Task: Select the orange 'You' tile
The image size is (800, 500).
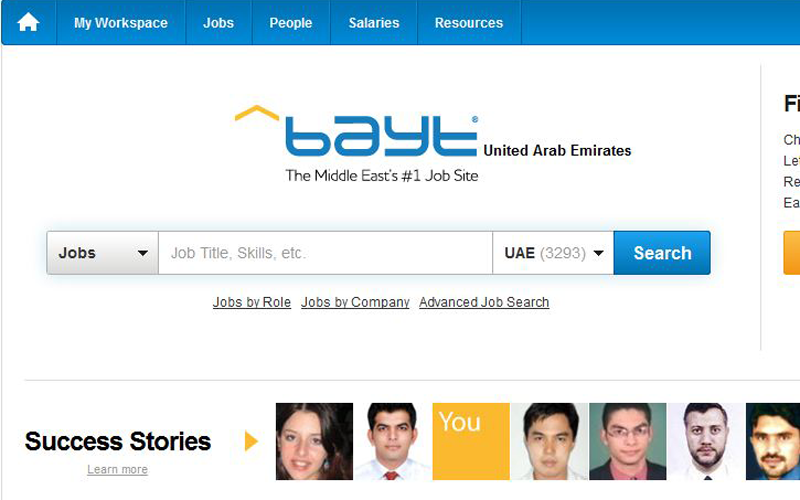Action: coord(471,441)
